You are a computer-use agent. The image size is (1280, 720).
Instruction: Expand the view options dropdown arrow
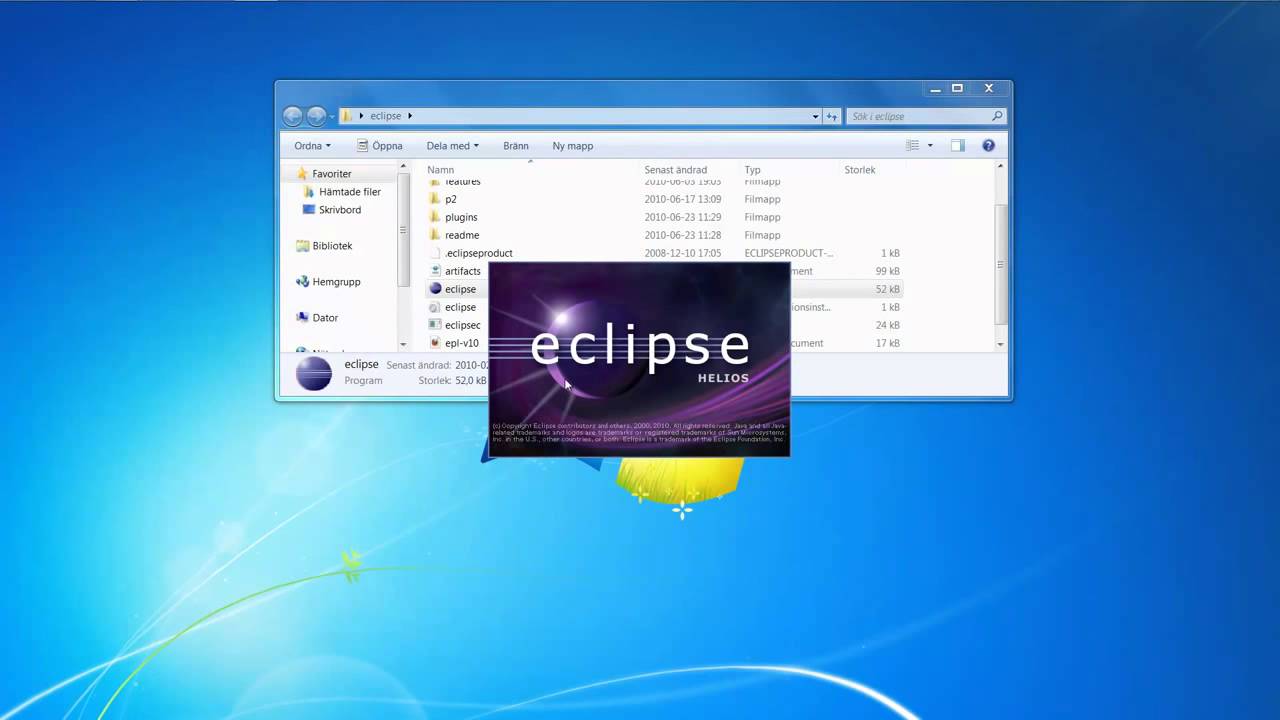(x=930, y=146)
